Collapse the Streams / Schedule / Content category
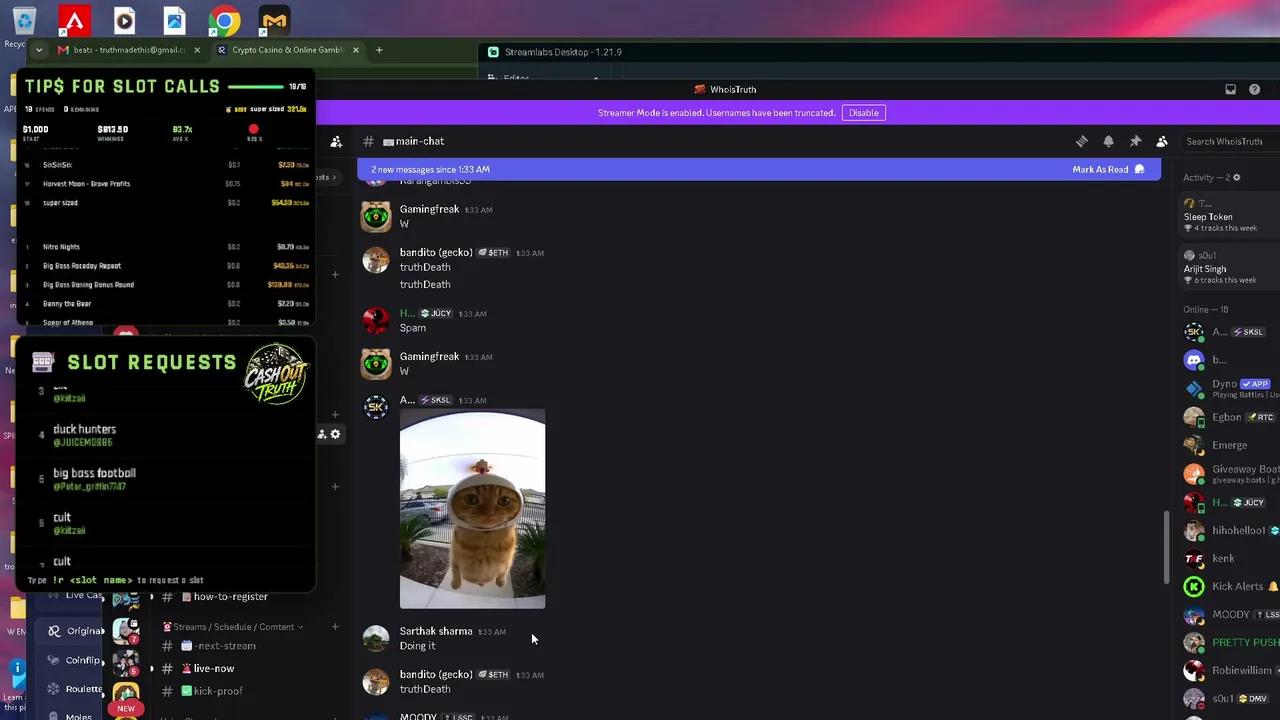The height and width of the screenshot is (720, 1280). click(234, 627)
